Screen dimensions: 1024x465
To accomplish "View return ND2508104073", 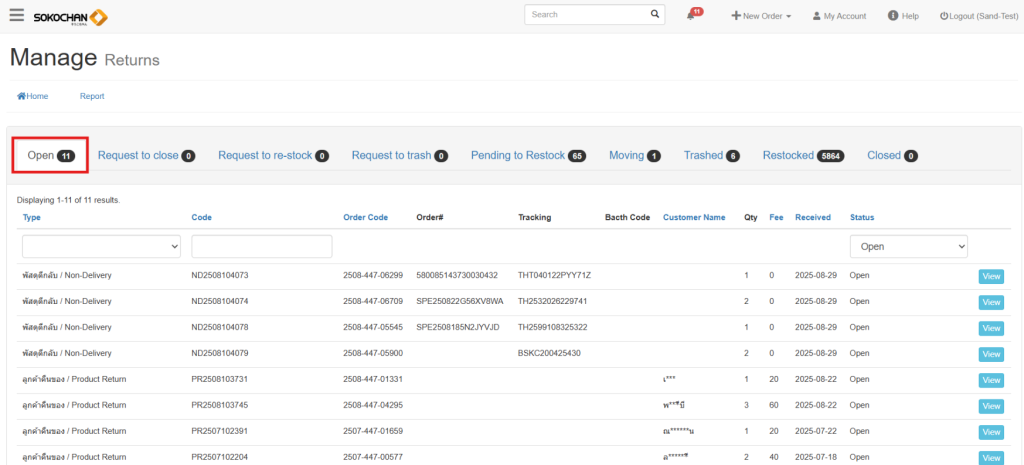I will click(x=990, y=276).
